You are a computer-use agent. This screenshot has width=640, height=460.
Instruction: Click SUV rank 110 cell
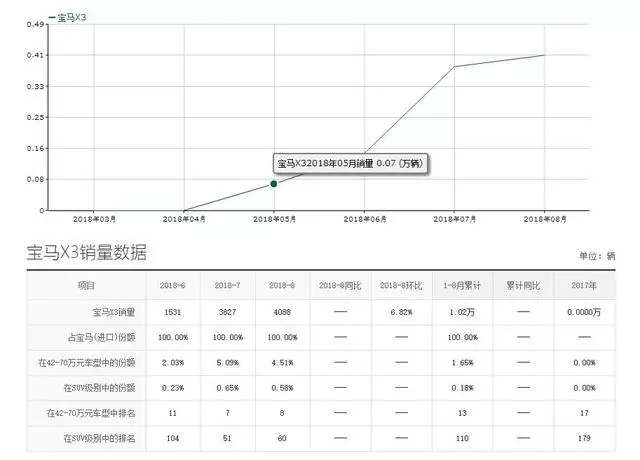[462, 438]
